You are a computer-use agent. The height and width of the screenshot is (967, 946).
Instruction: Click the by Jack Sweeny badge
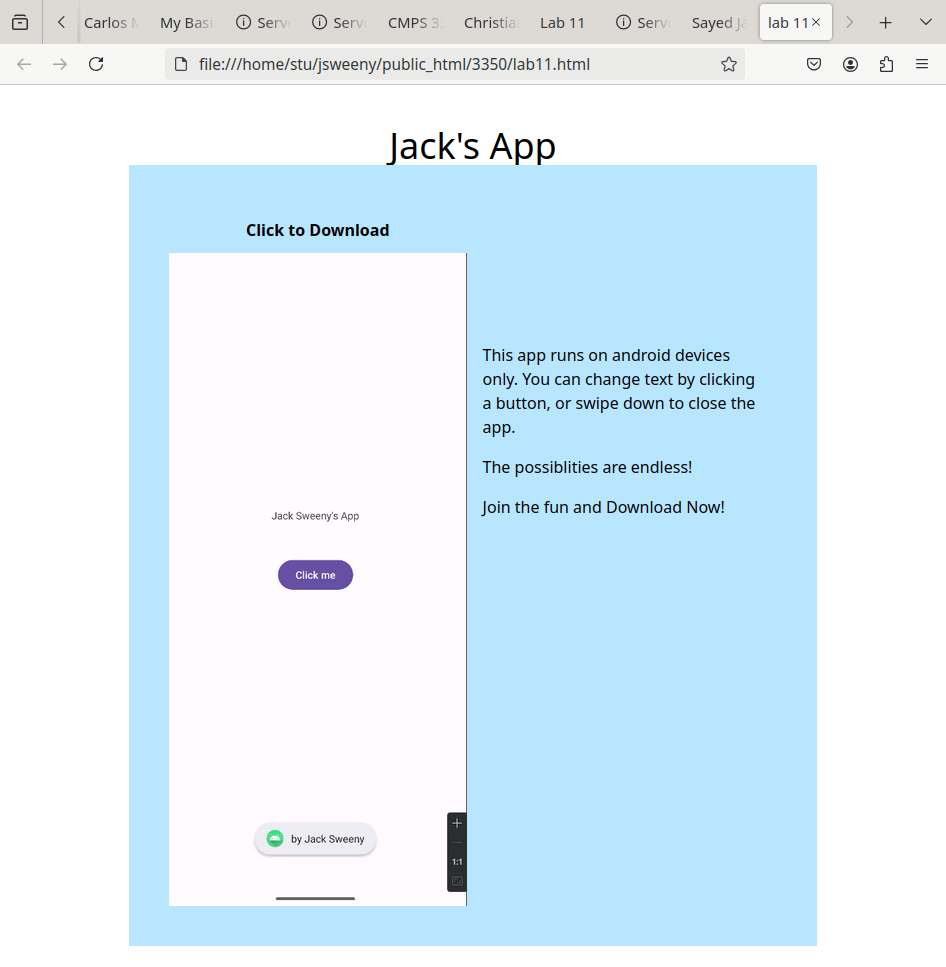pyautogui.click(x=315, y=839)
